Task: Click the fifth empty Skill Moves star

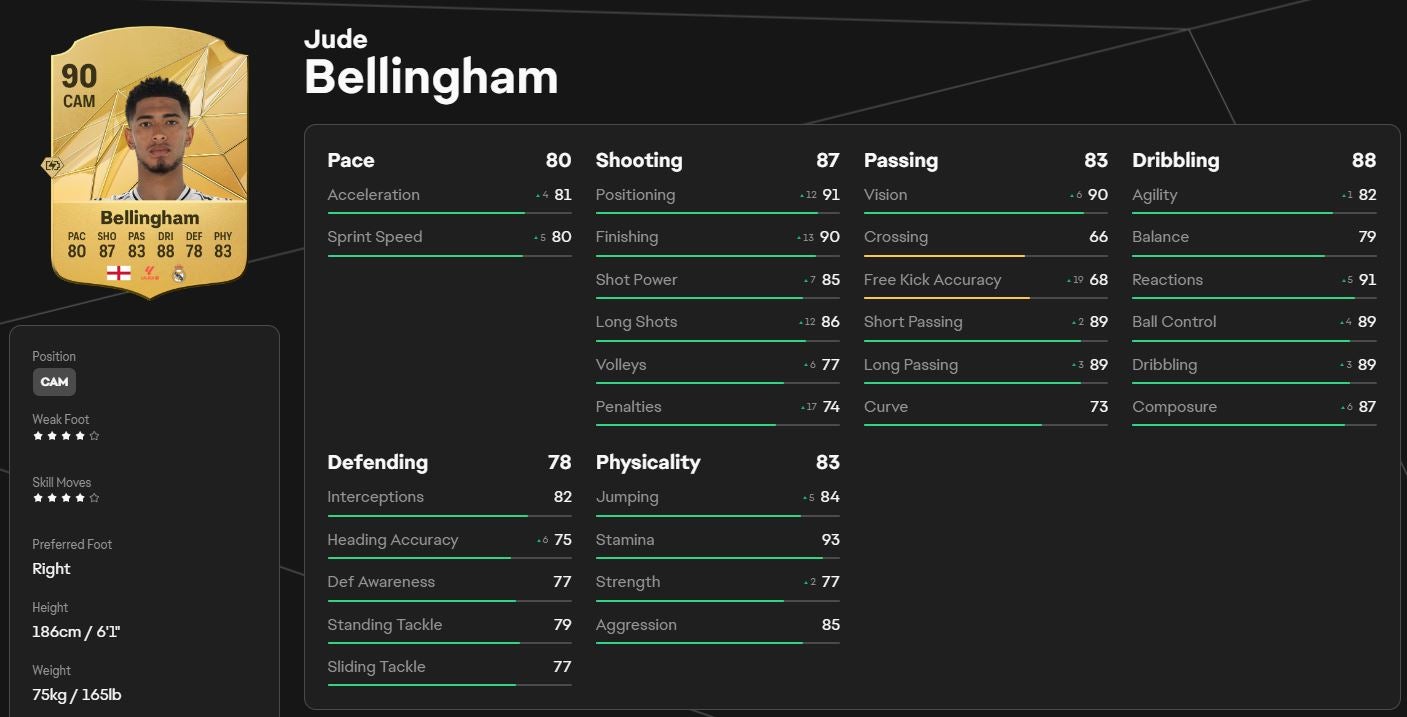Action: pyautogui.click(x=95, y=498)
